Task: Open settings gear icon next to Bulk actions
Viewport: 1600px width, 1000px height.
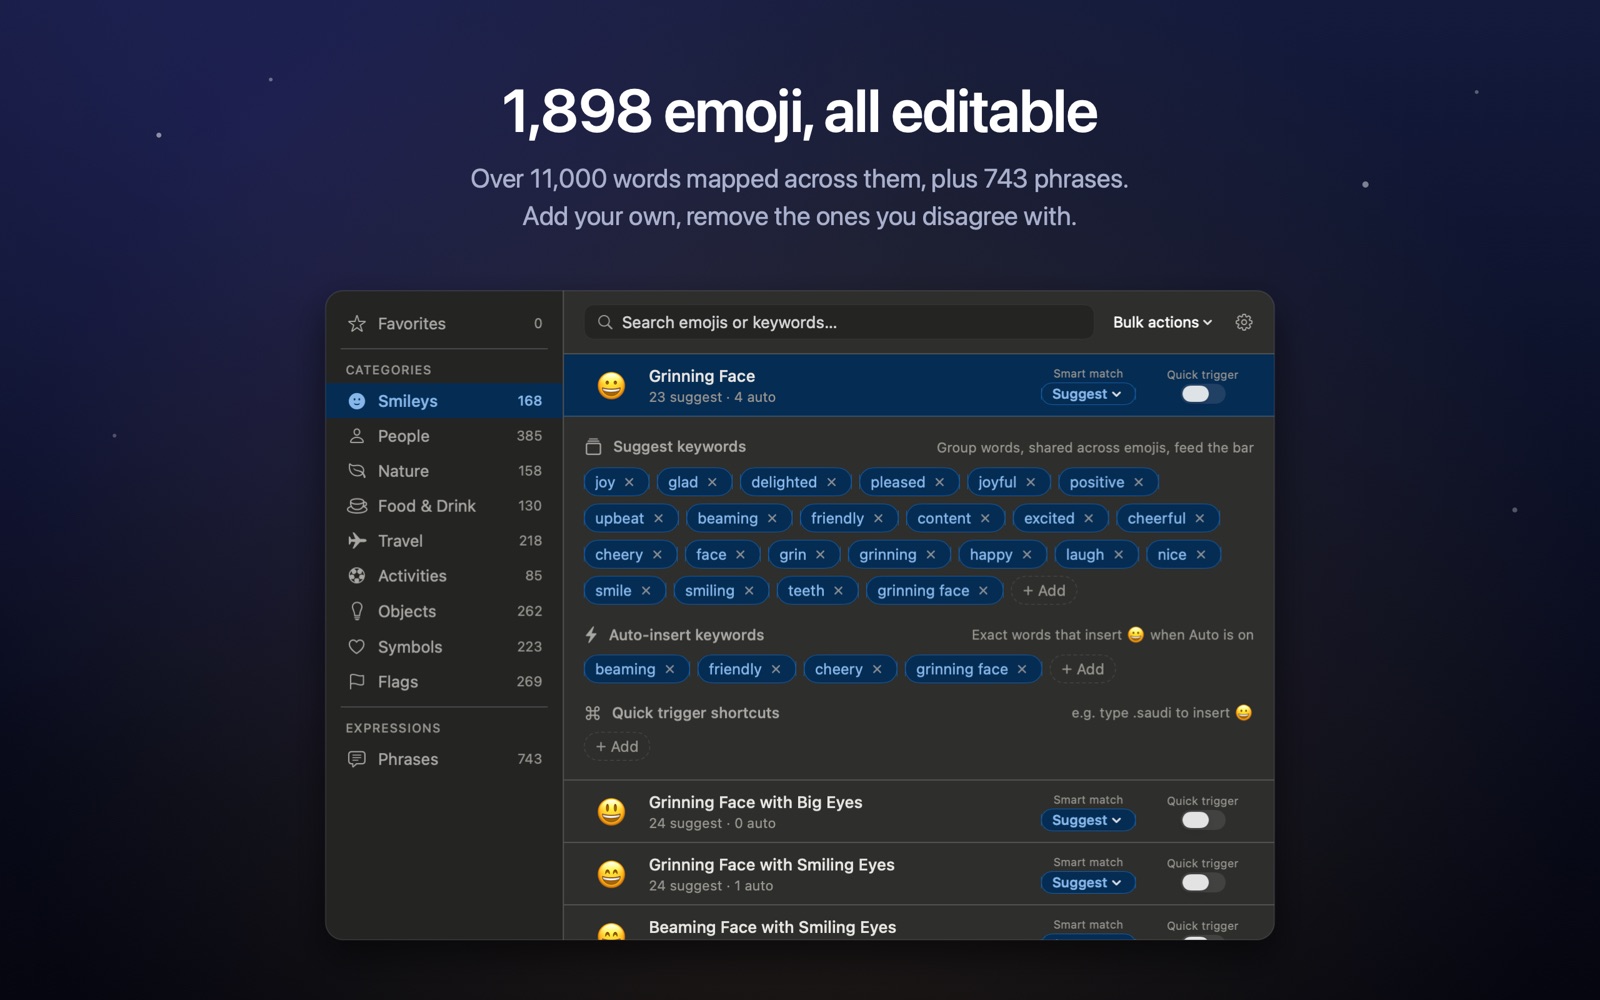Action: click(x=1244, y=322)
